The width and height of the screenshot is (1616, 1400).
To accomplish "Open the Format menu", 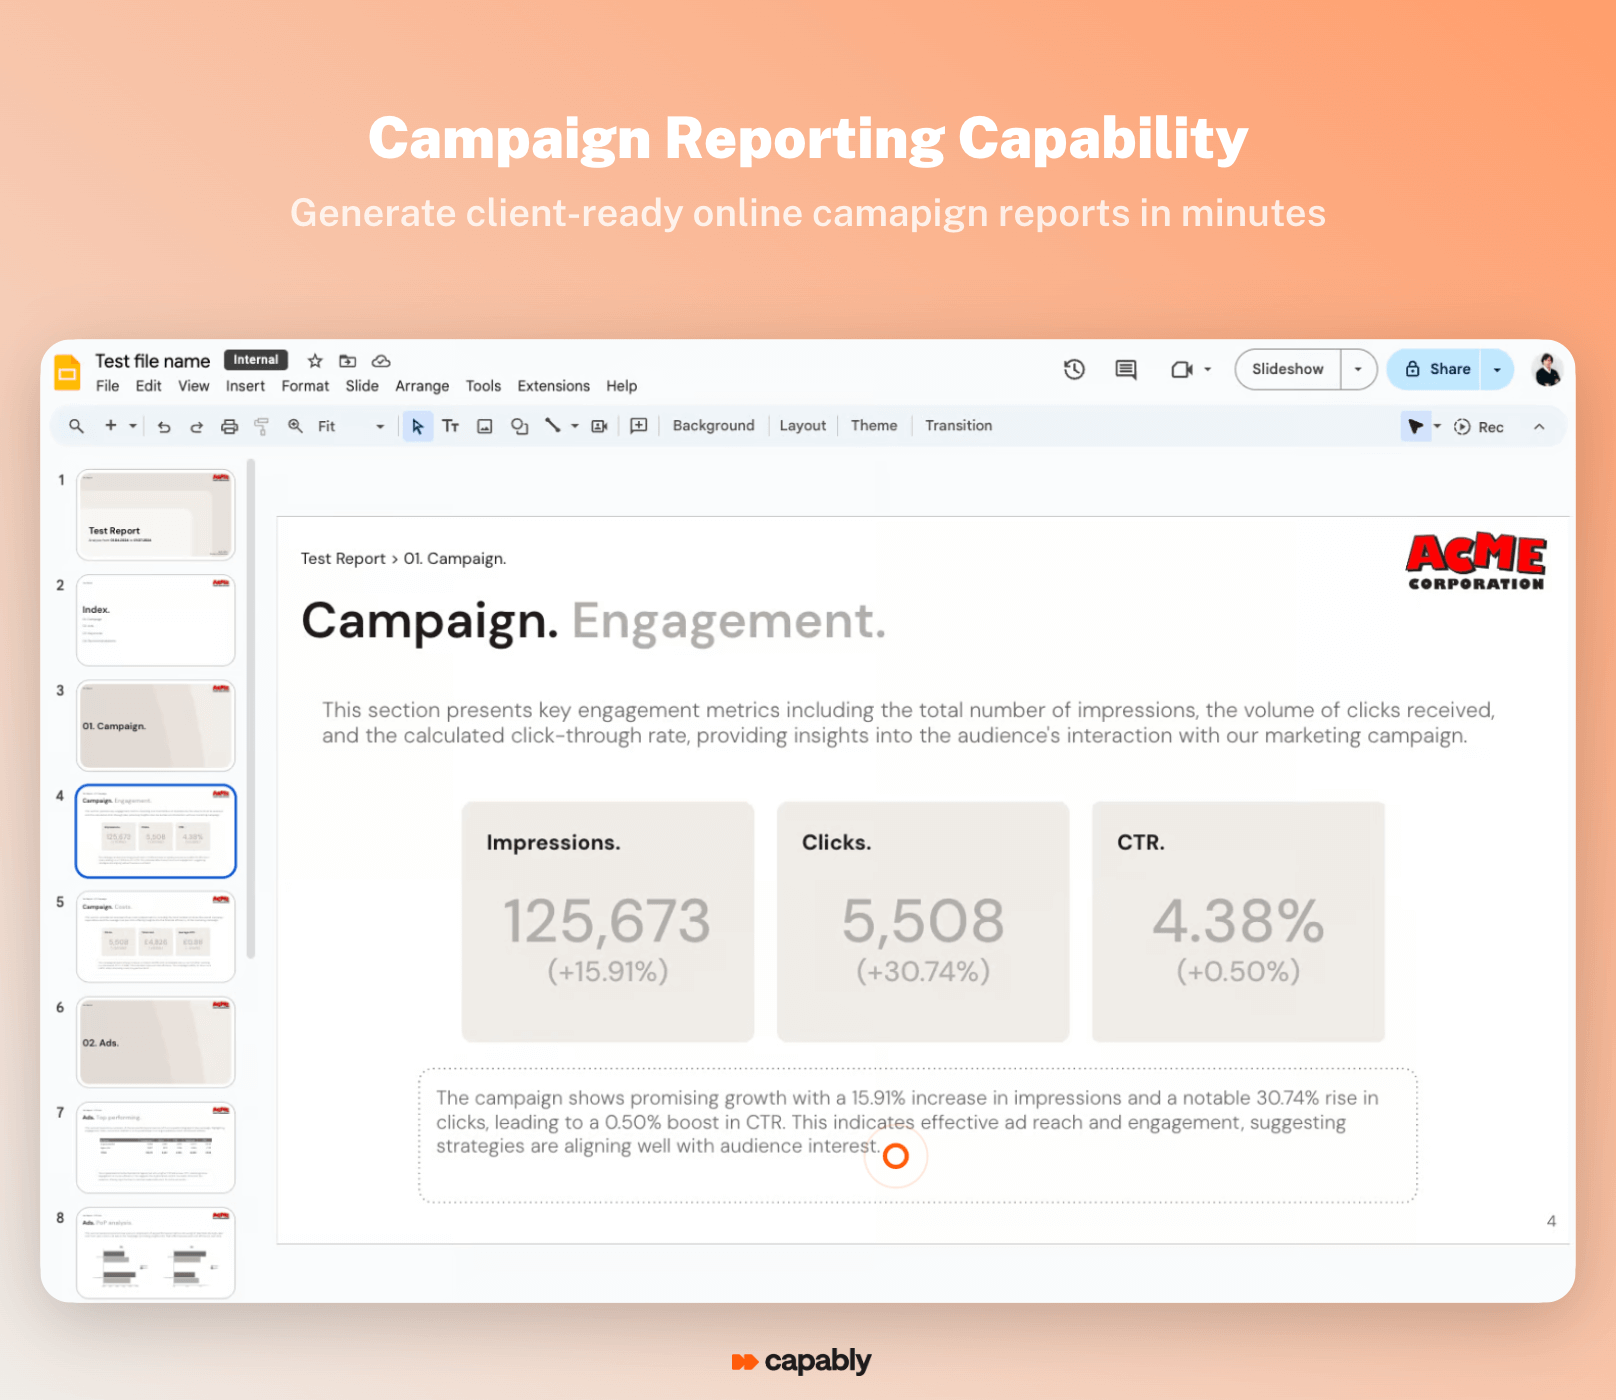I will pyautogui.click(x=305, y=386).
